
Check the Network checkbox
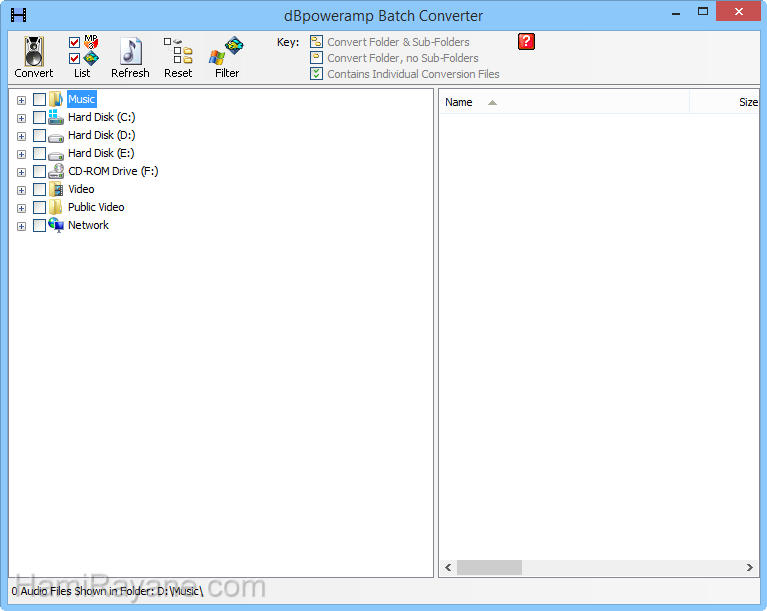pyautogui.click(x=39, y=226)
